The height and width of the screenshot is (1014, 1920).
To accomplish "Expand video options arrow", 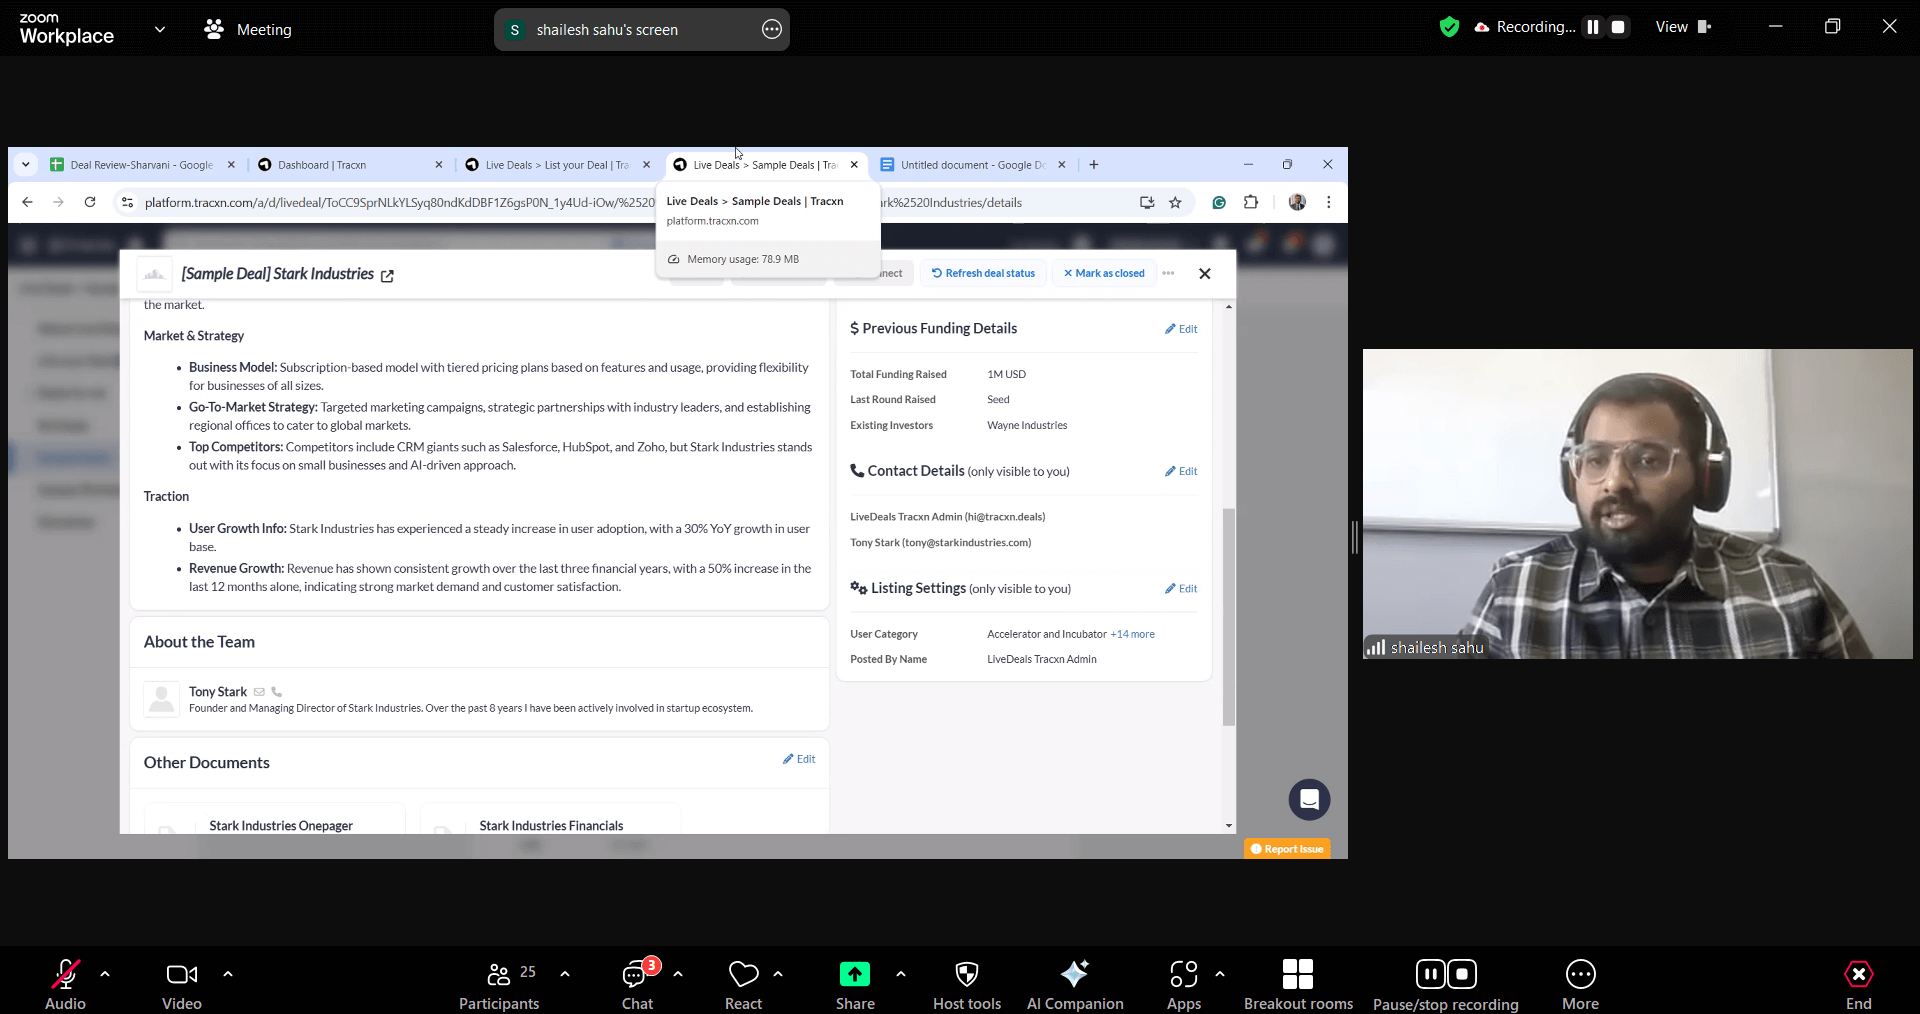I will (x=228, y=973).
